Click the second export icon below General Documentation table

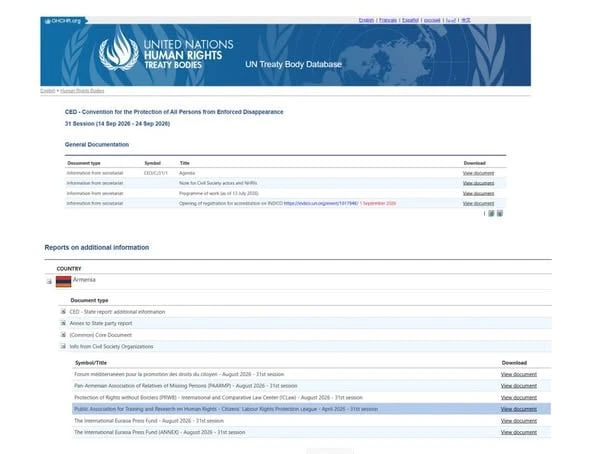pos(500,213)
